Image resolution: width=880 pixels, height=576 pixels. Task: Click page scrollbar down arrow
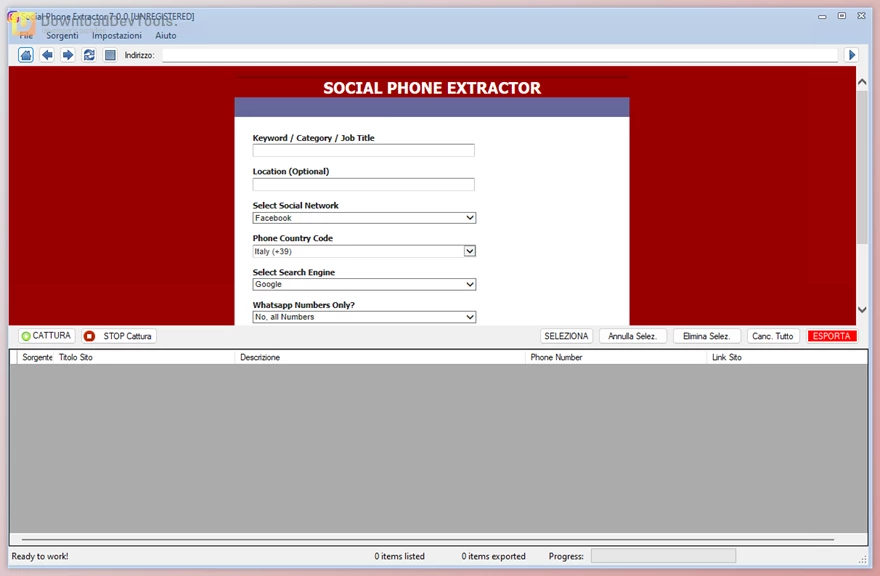click(x=862, y=310)
